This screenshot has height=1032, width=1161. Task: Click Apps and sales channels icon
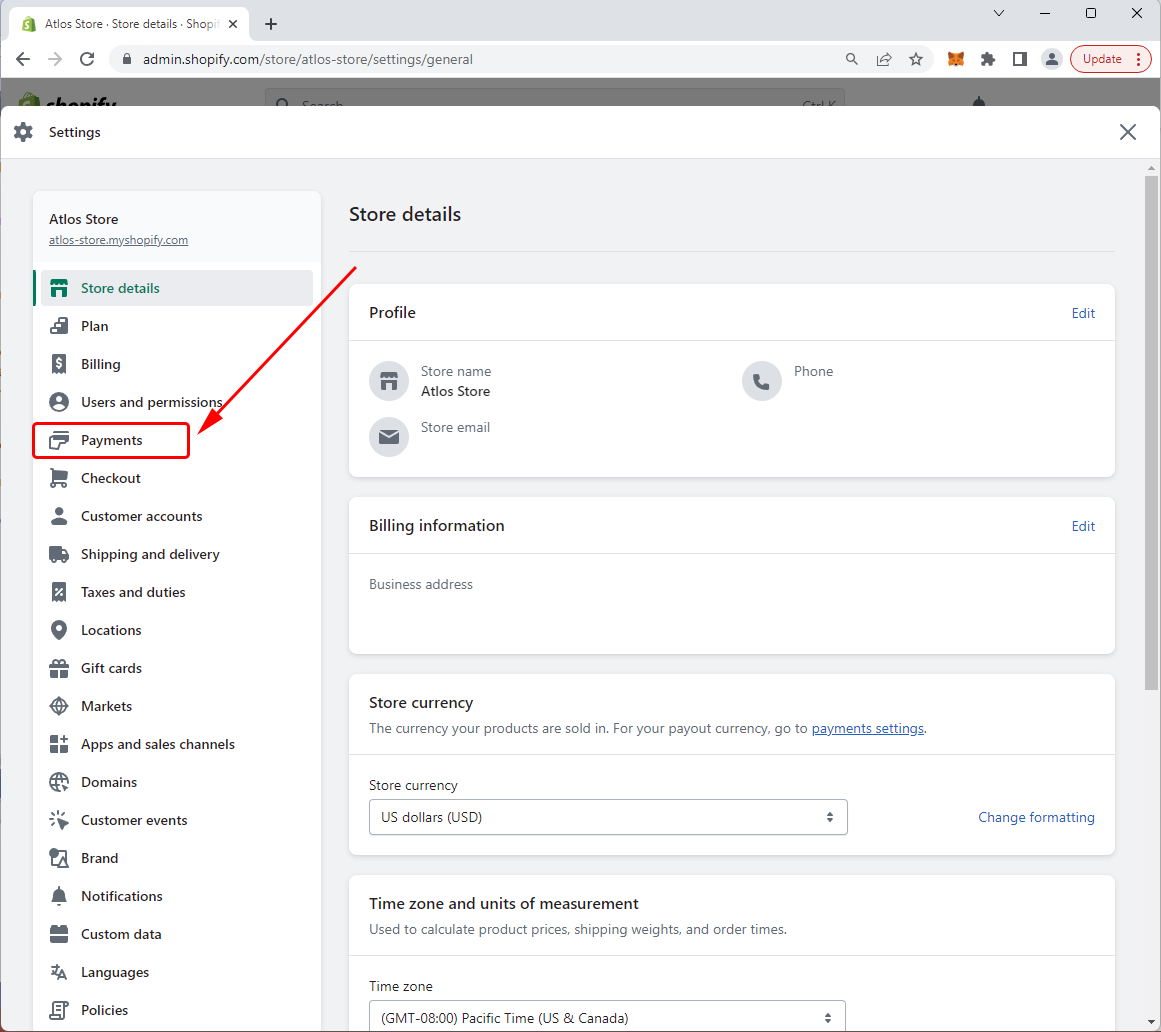pyautogui.click(x=59, y=744)
